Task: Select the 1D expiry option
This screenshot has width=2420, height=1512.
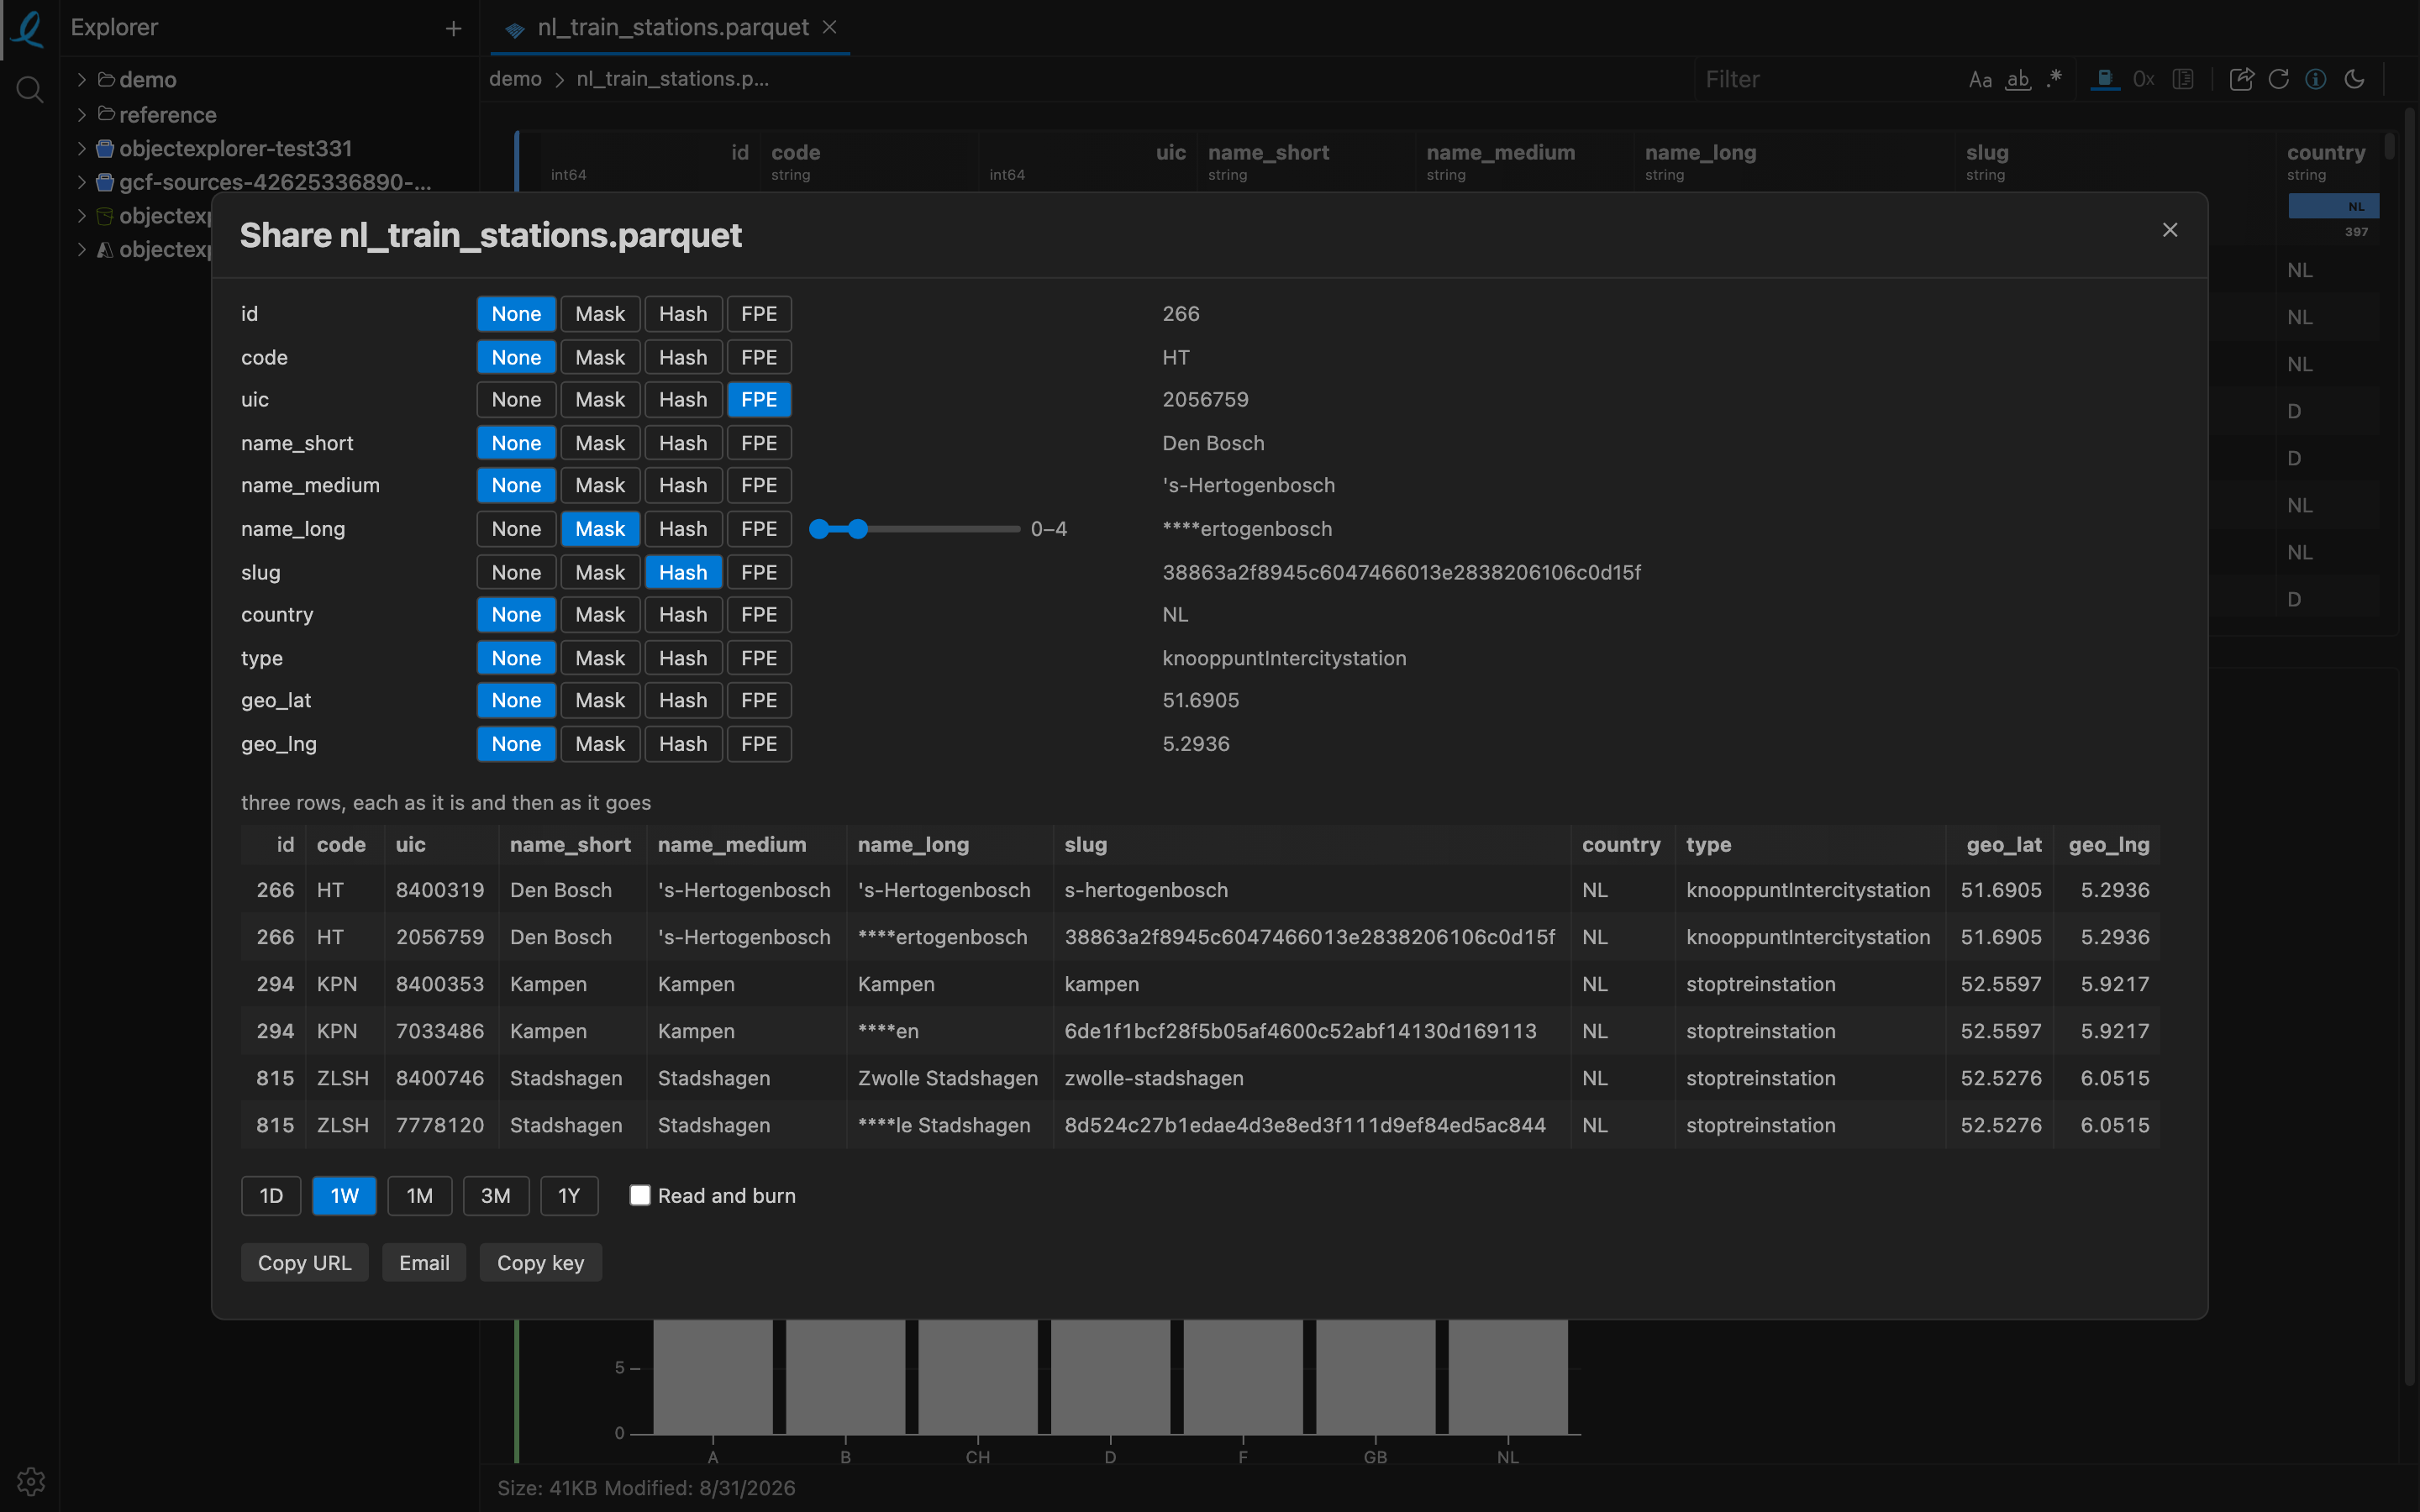Action: (271, 1196)
